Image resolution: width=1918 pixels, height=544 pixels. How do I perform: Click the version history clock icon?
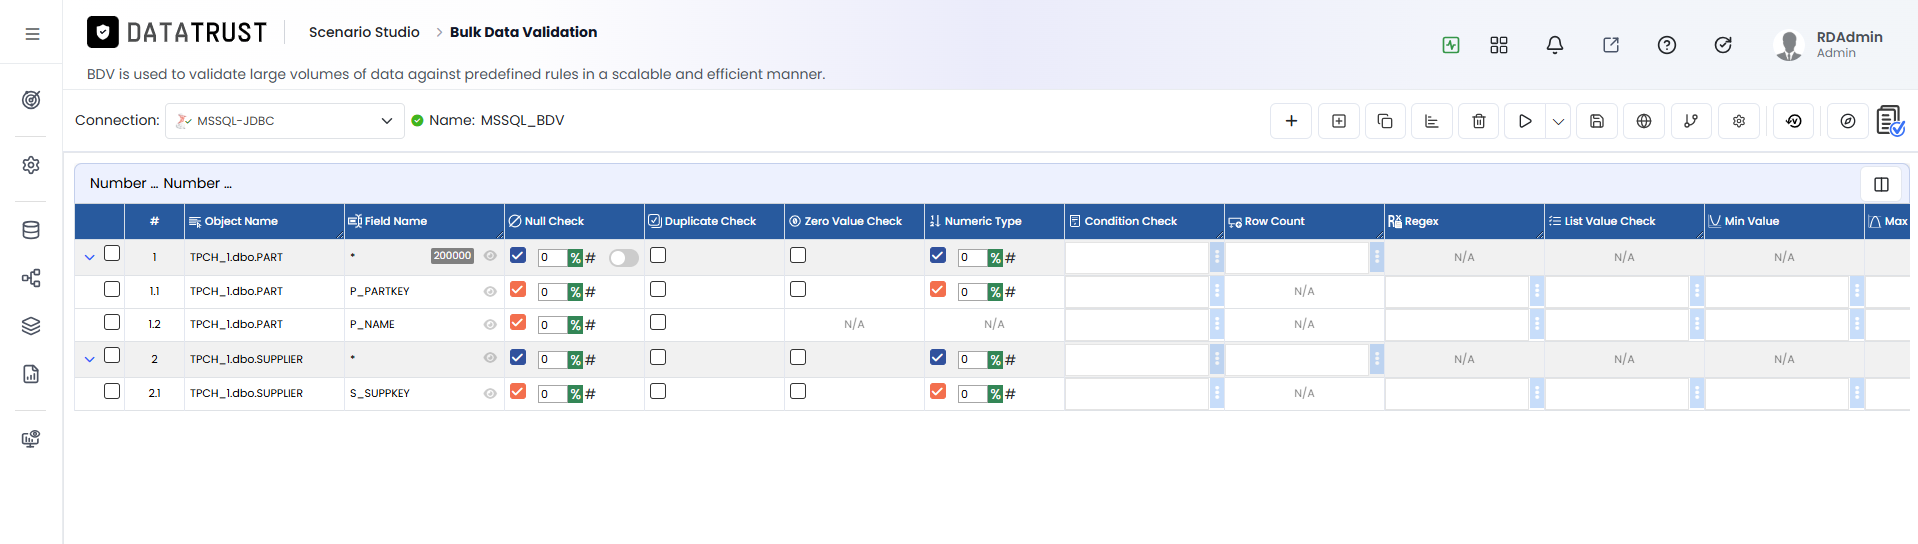1794,121
